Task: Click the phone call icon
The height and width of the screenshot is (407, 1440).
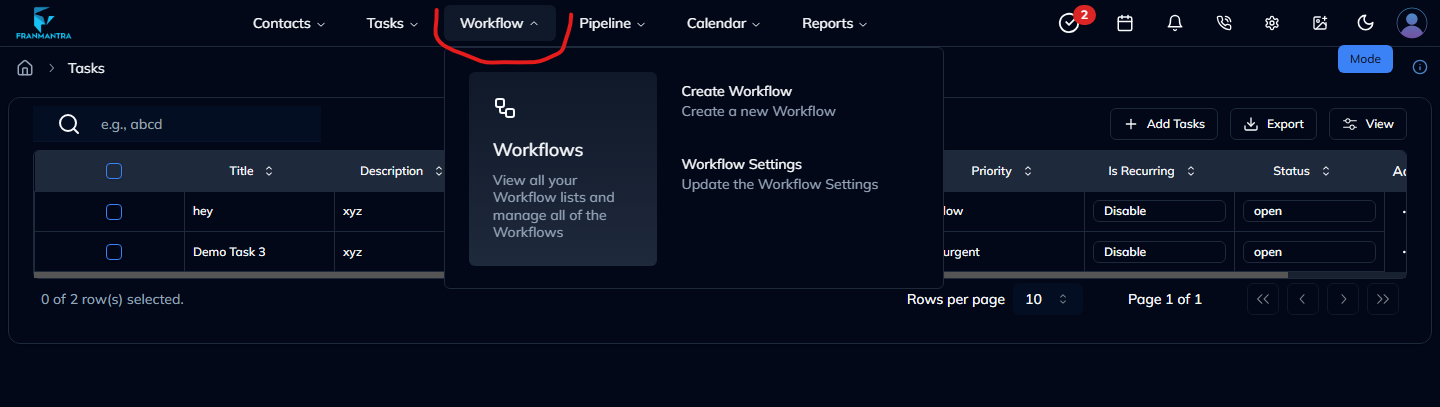Action: tap(1223, 23)
